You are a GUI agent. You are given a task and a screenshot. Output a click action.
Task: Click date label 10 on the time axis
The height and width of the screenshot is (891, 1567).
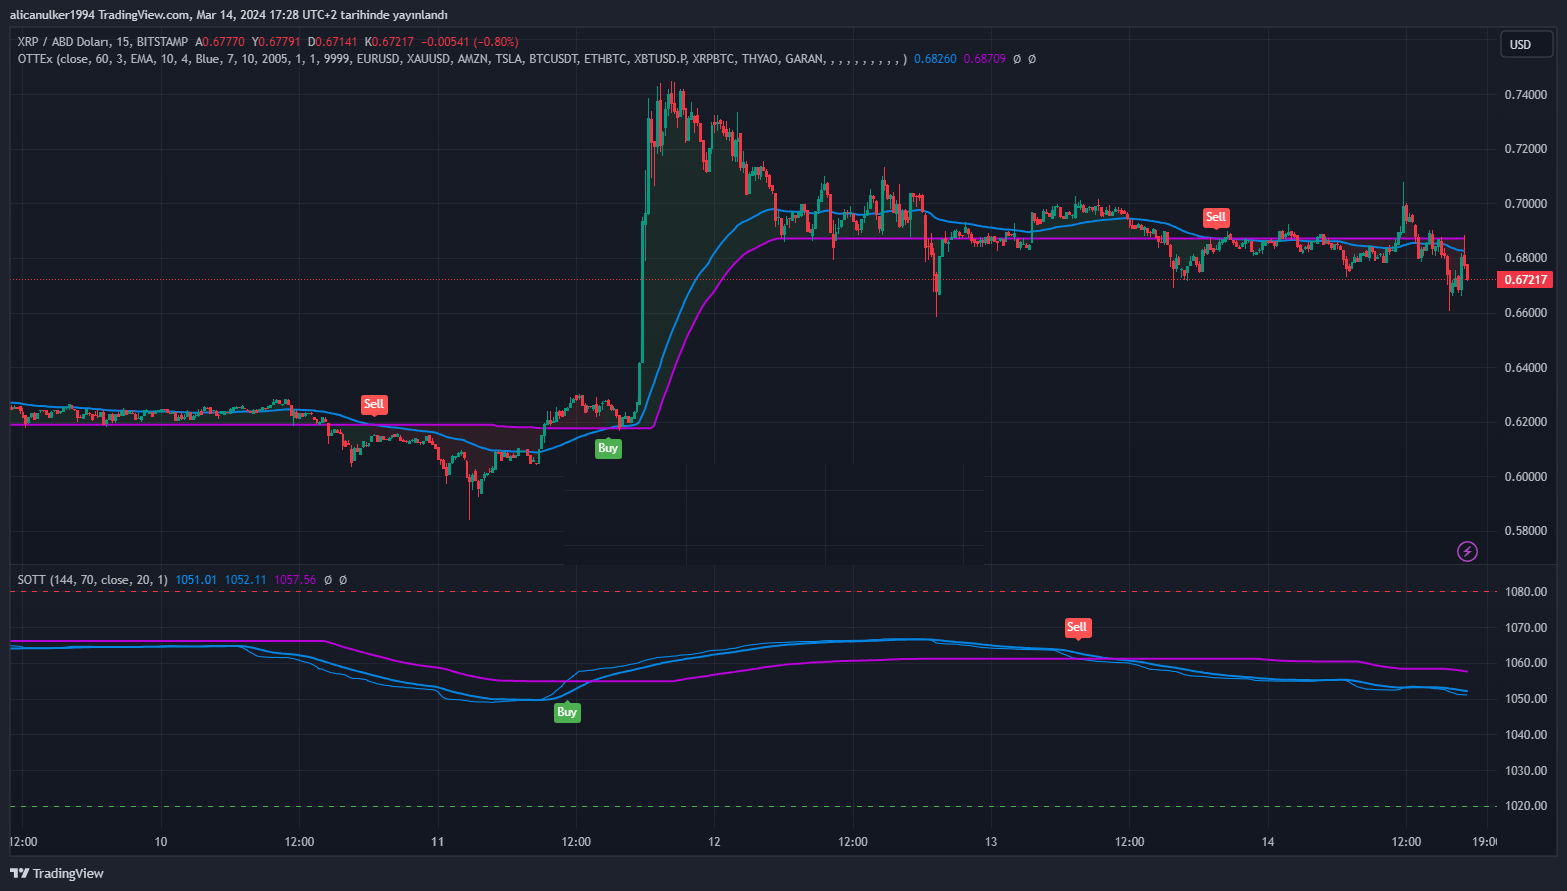[x=161, y=842]
